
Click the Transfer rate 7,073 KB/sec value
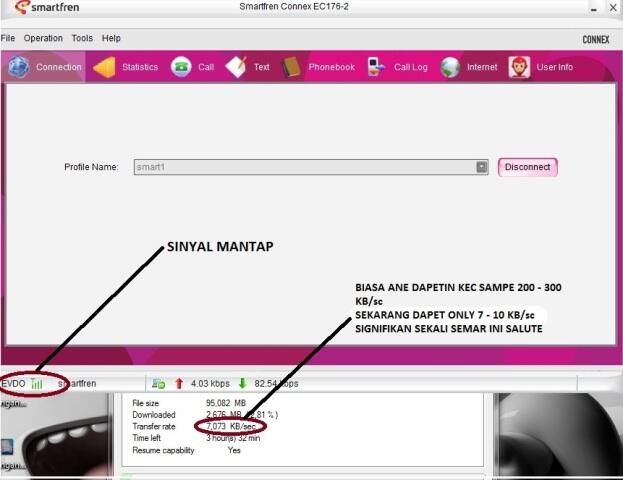tap(231, 426)
